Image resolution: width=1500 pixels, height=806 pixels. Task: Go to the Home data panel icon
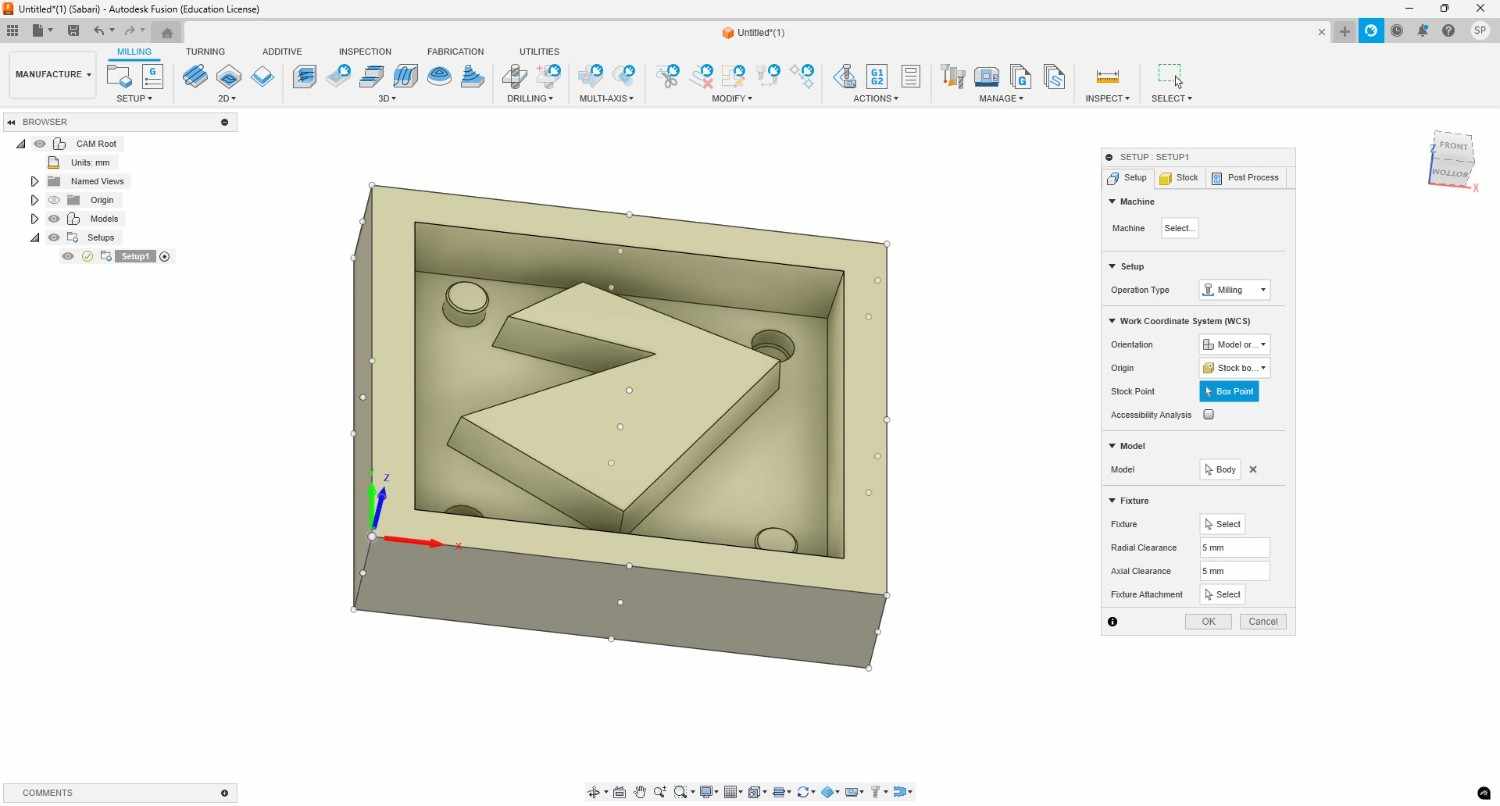click(167, 32)
